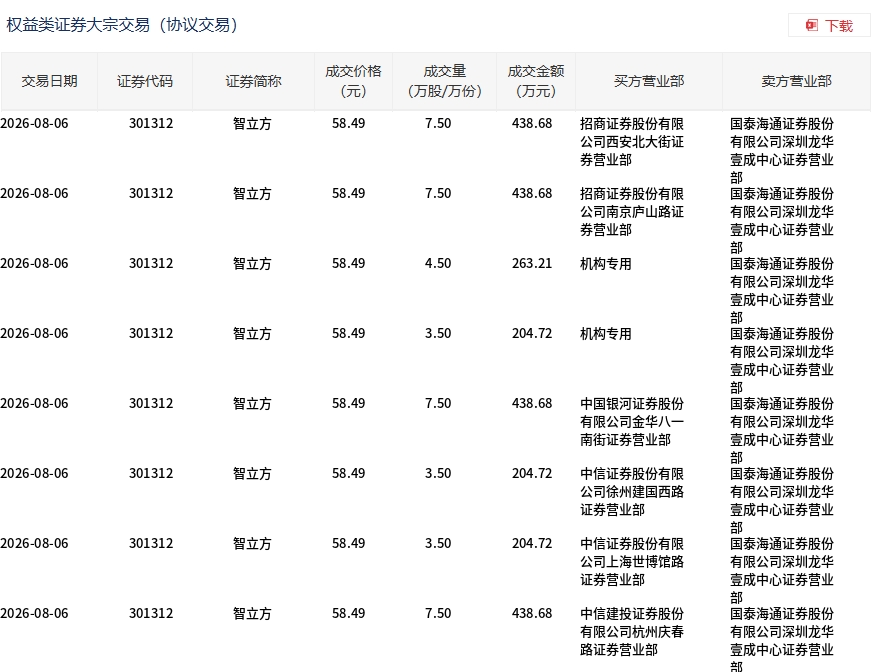The width and height of the screenshot is (872, 672).
Task: Click 智立方 in the 金华八一南街 buyer row
Action: click(x=252, y=403)
